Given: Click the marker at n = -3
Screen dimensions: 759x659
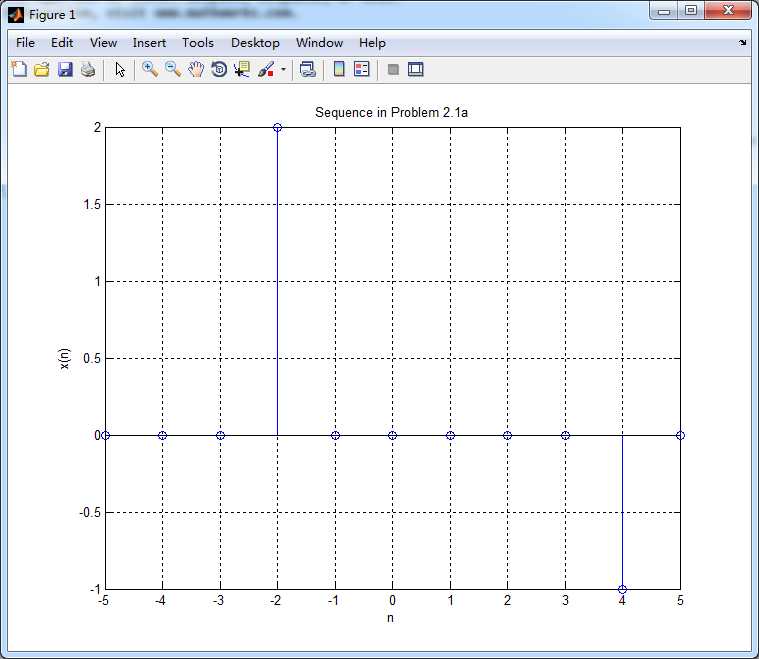Looking at the screenshot, I should pos(220,435).
